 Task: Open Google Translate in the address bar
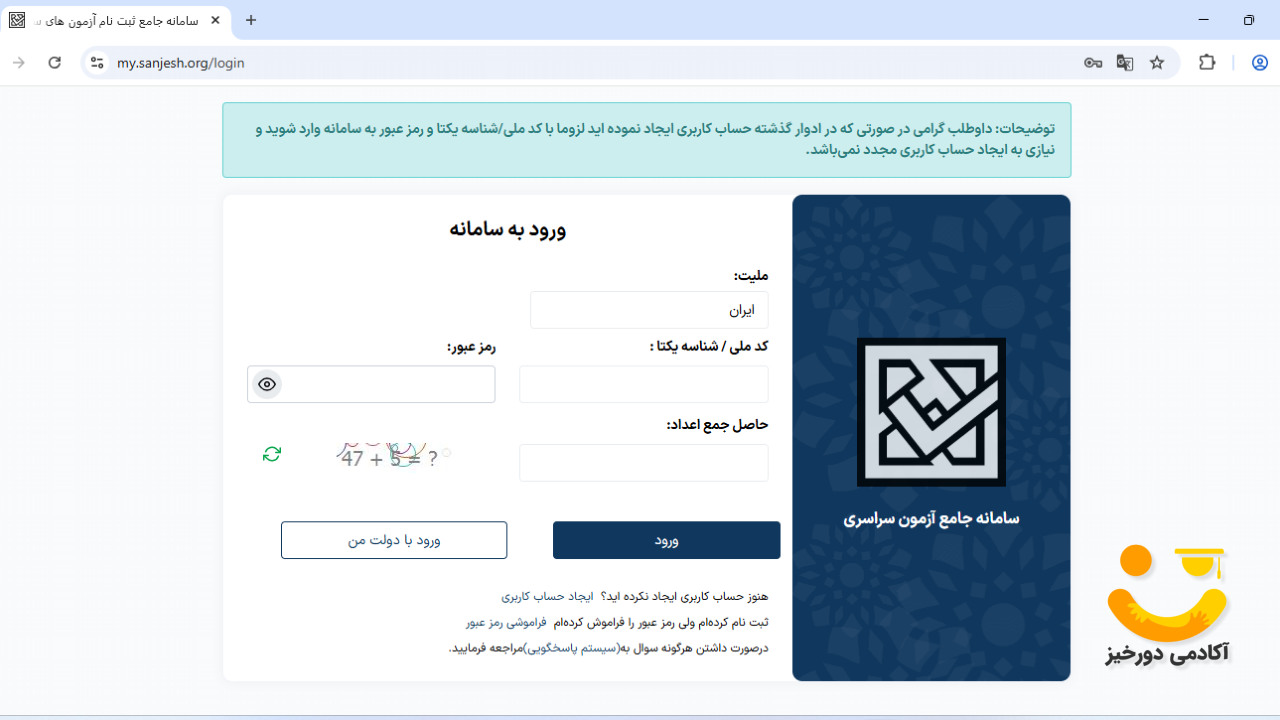pos(1124,62)
